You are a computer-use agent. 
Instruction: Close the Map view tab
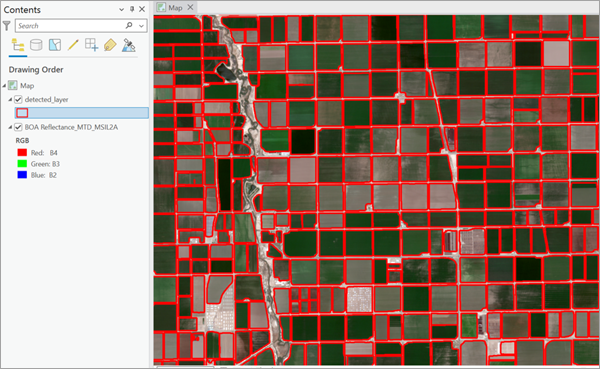190,7
